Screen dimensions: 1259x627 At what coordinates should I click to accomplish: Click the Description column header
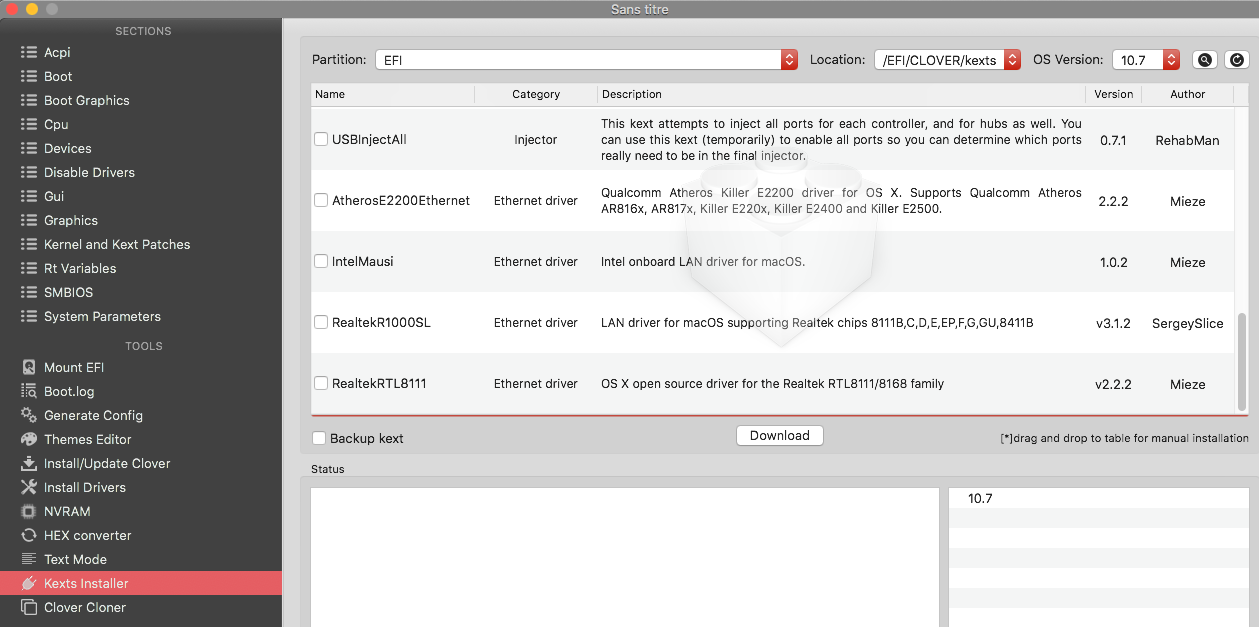click(x=842, y=94)
